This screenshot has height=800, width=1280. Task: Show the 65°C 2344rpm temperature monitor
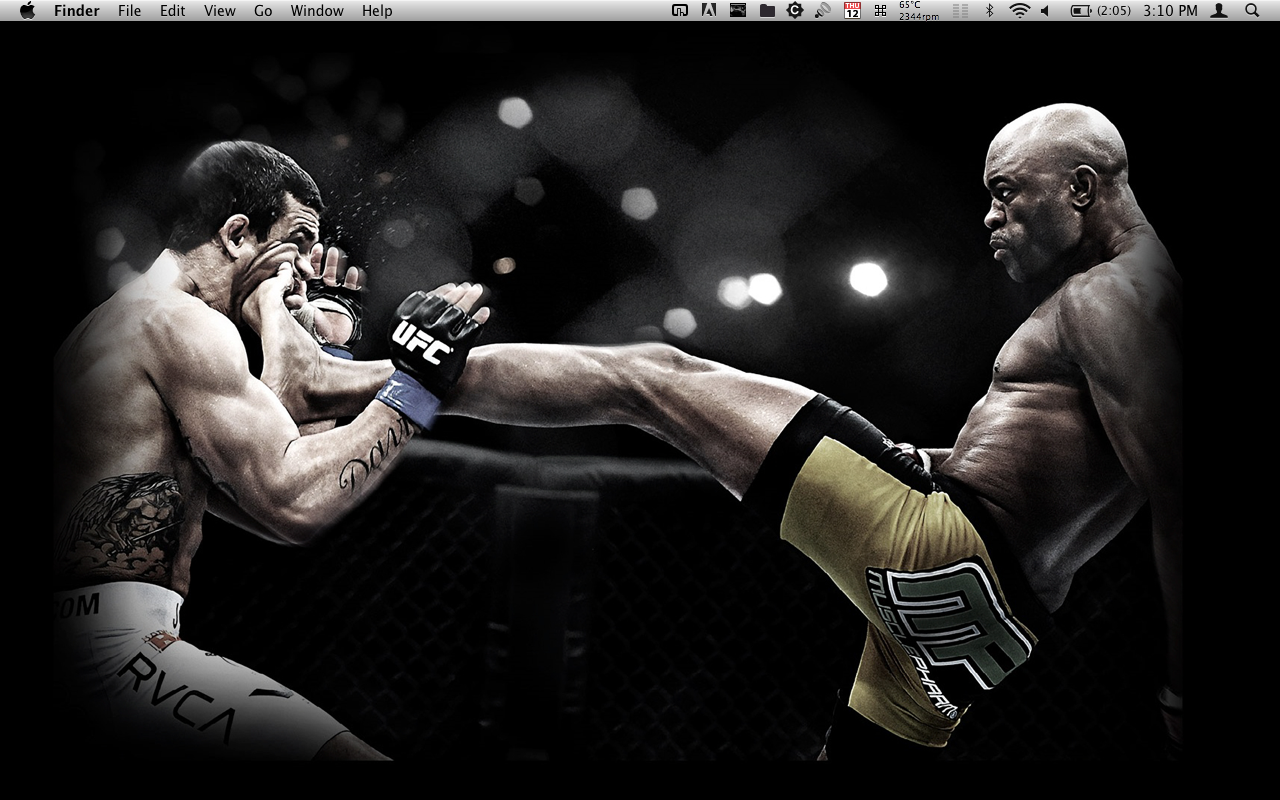[918, 11]
